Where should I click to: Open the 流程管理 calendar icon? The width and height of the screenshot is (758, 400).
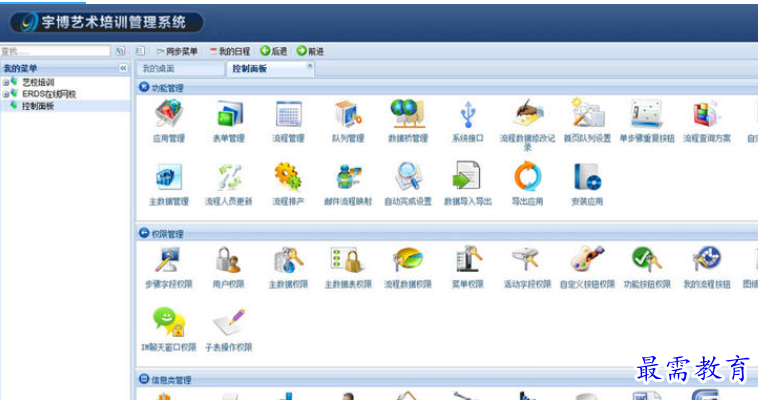289,114
